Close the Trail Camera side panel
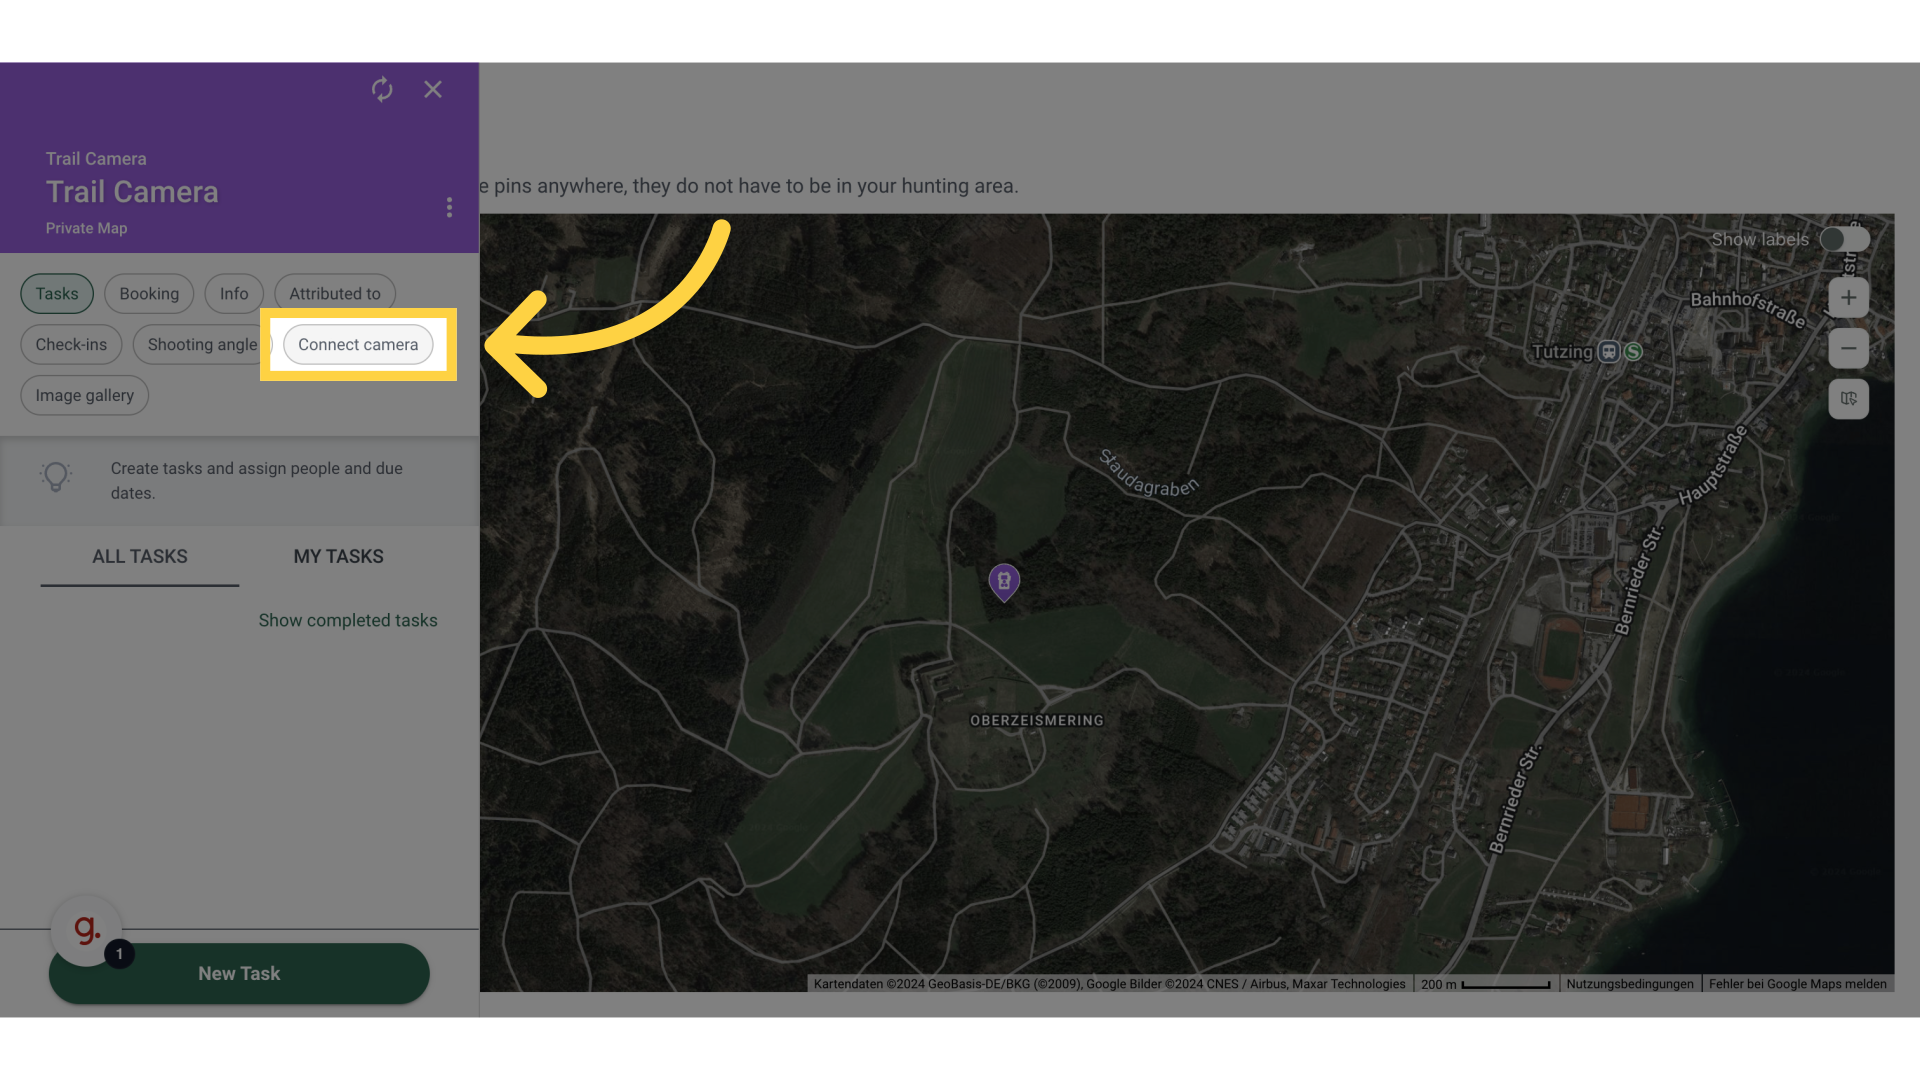This screenshot has height=1080, width=1920. (x=433, y=89)
